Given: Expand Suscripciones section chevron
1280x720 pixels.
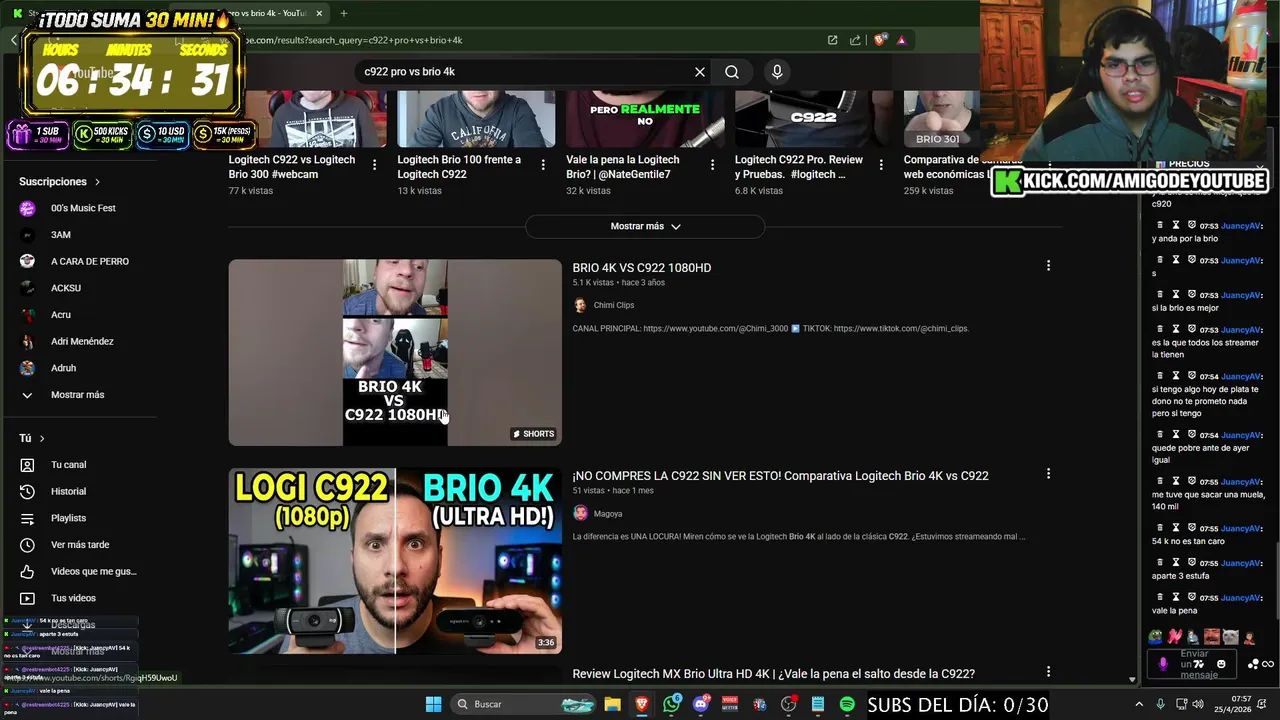Looking at the screenshot, I should (97, 182).
